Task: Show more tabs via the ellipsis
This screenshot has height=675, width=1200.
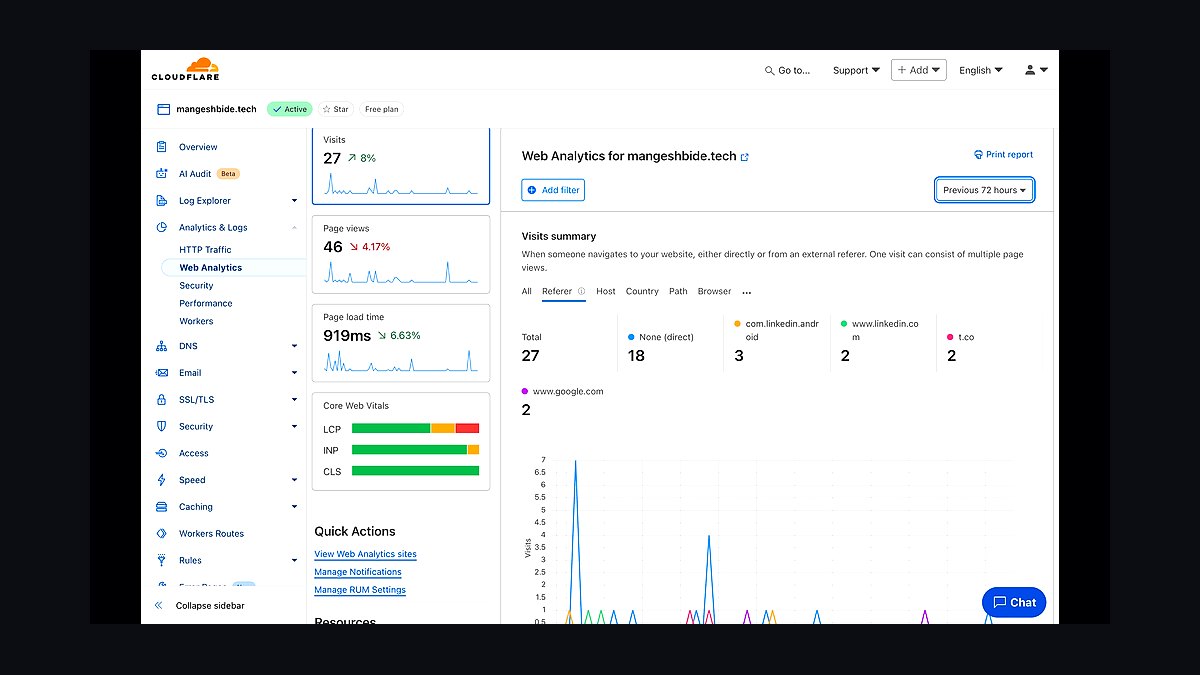Action: click(x=747, y=293)
